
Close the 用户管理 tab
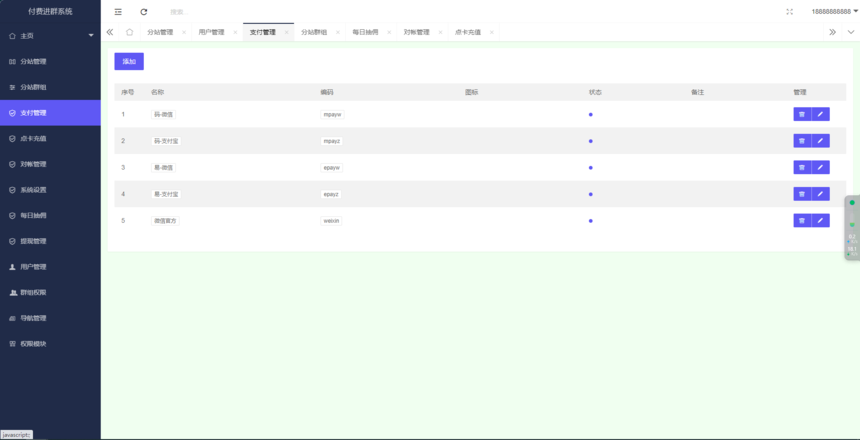pos(235,32)
